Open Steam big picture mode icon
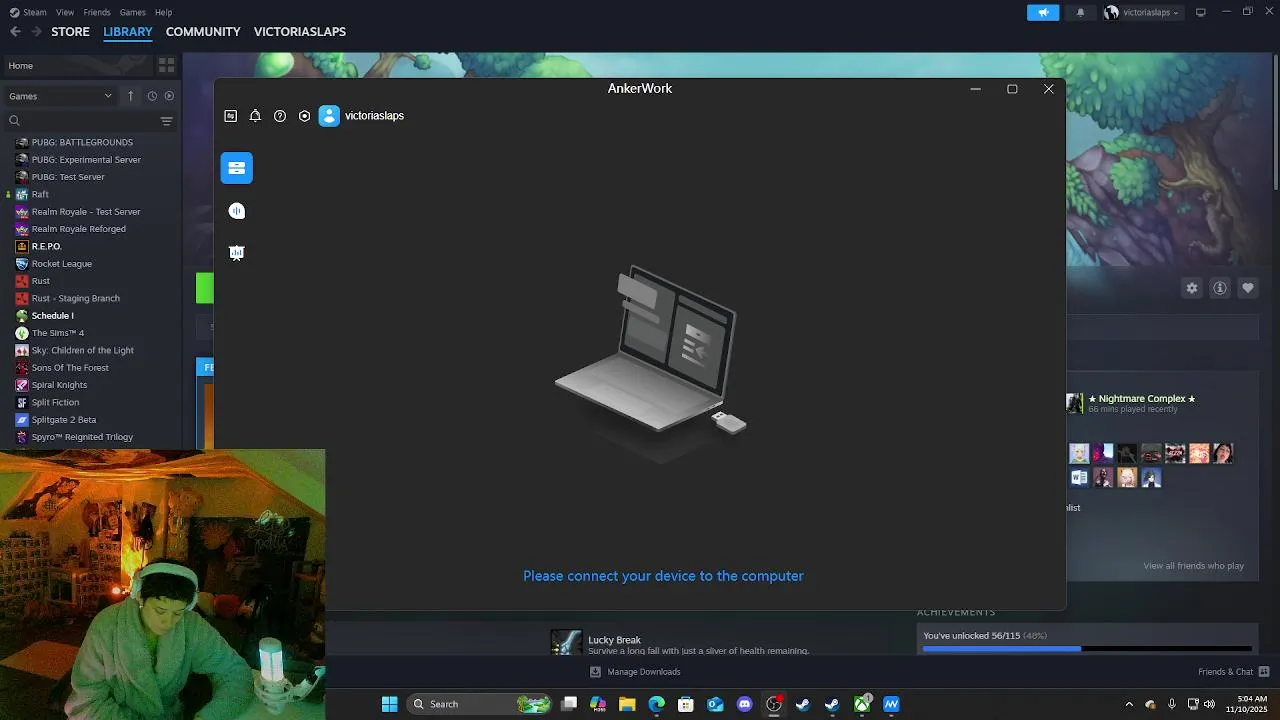This screenshot has width=1280, height=720. point(1201,12)
